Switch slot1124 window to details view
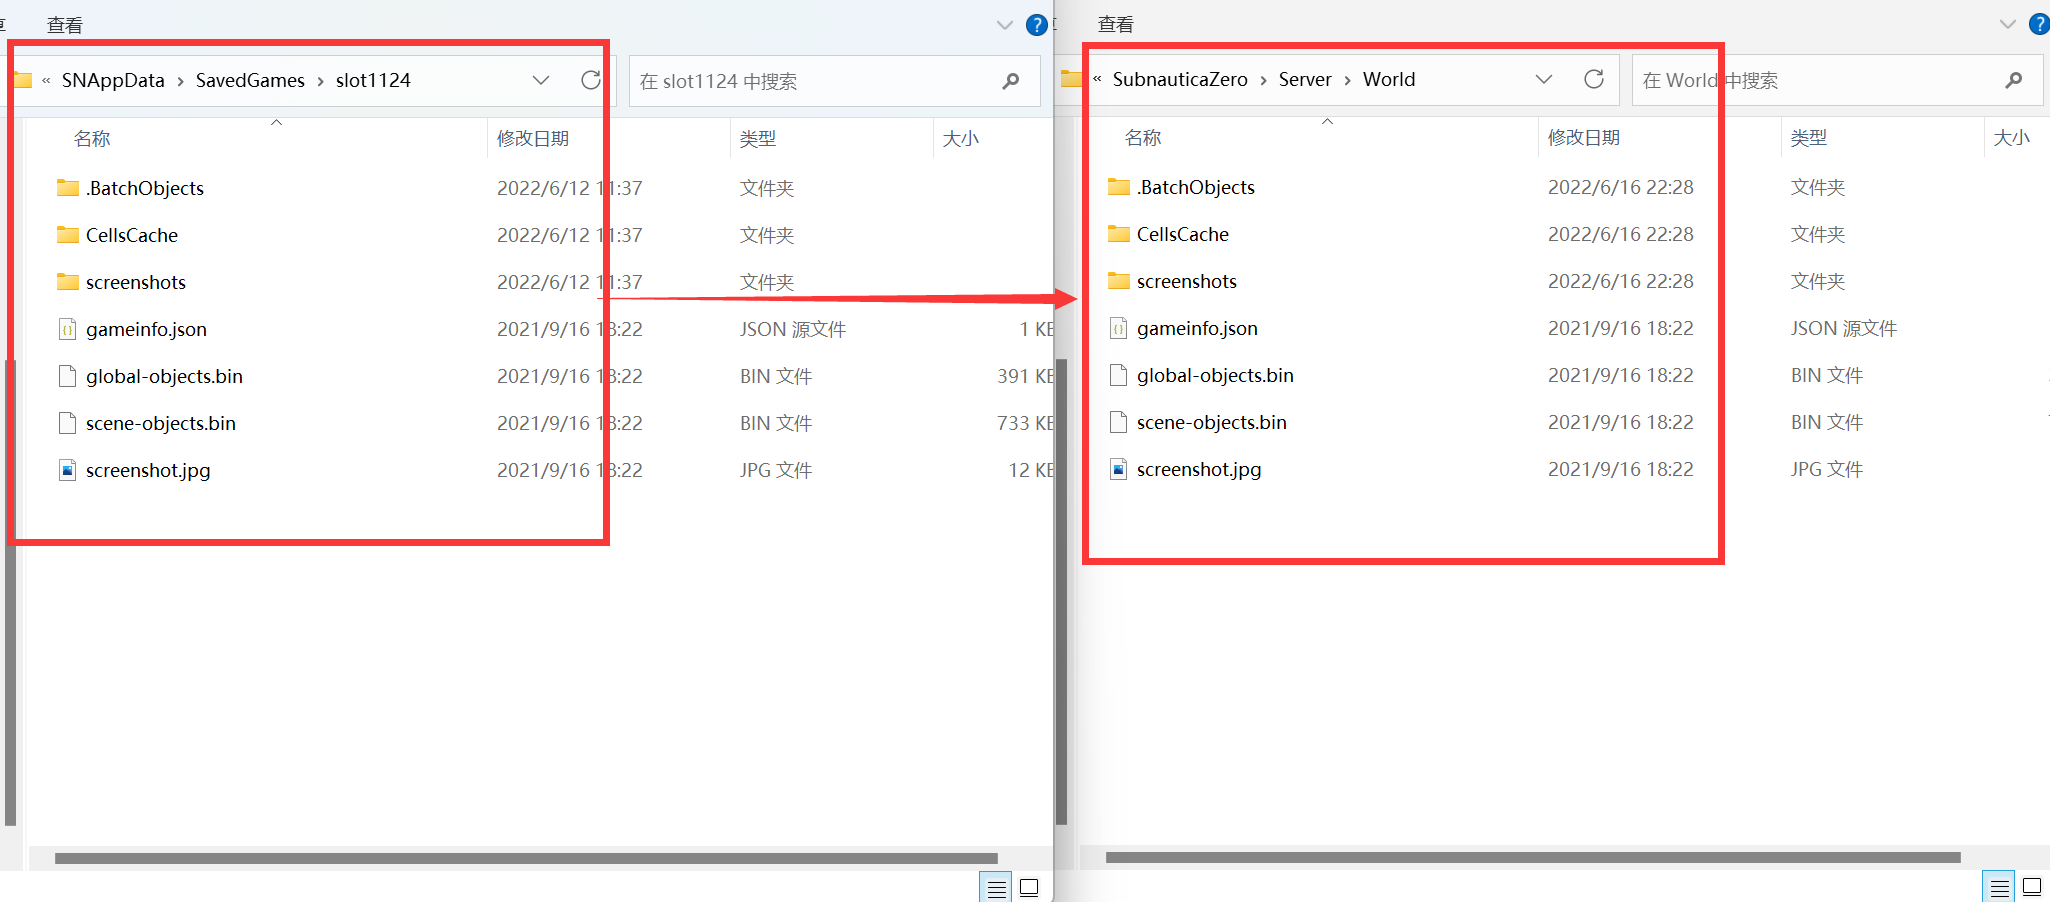This screenshot has width=2050, height=902. pos(996,887)
